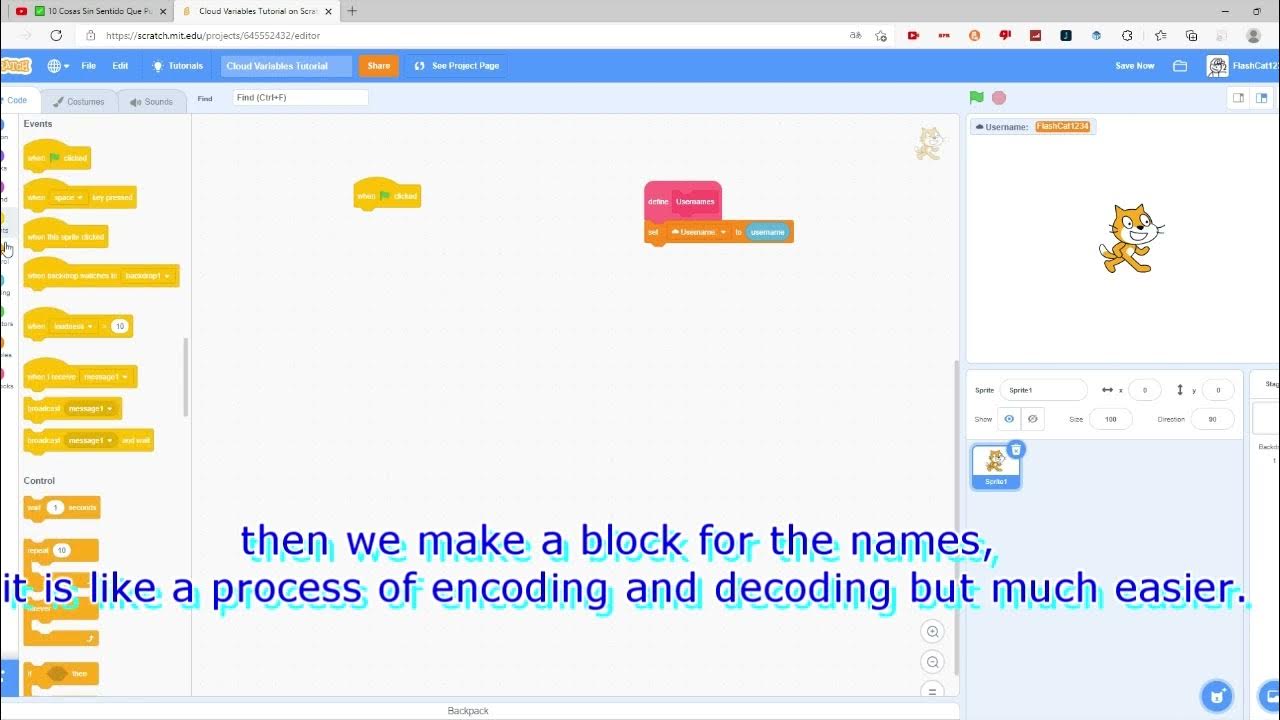Click the browser translate page icon
Viewport: 1280px width, 720px height.
(x=855, y=35)
